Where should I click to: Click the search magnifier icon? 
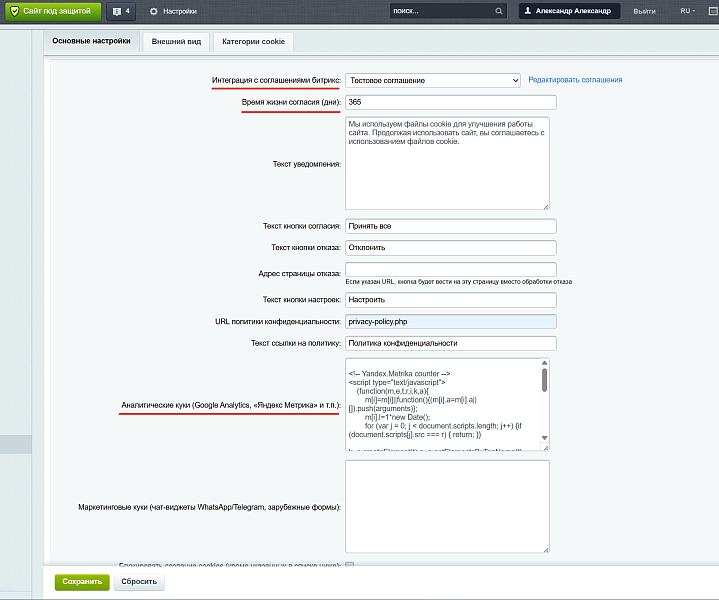pyautogui.click(x=499, y=11)
